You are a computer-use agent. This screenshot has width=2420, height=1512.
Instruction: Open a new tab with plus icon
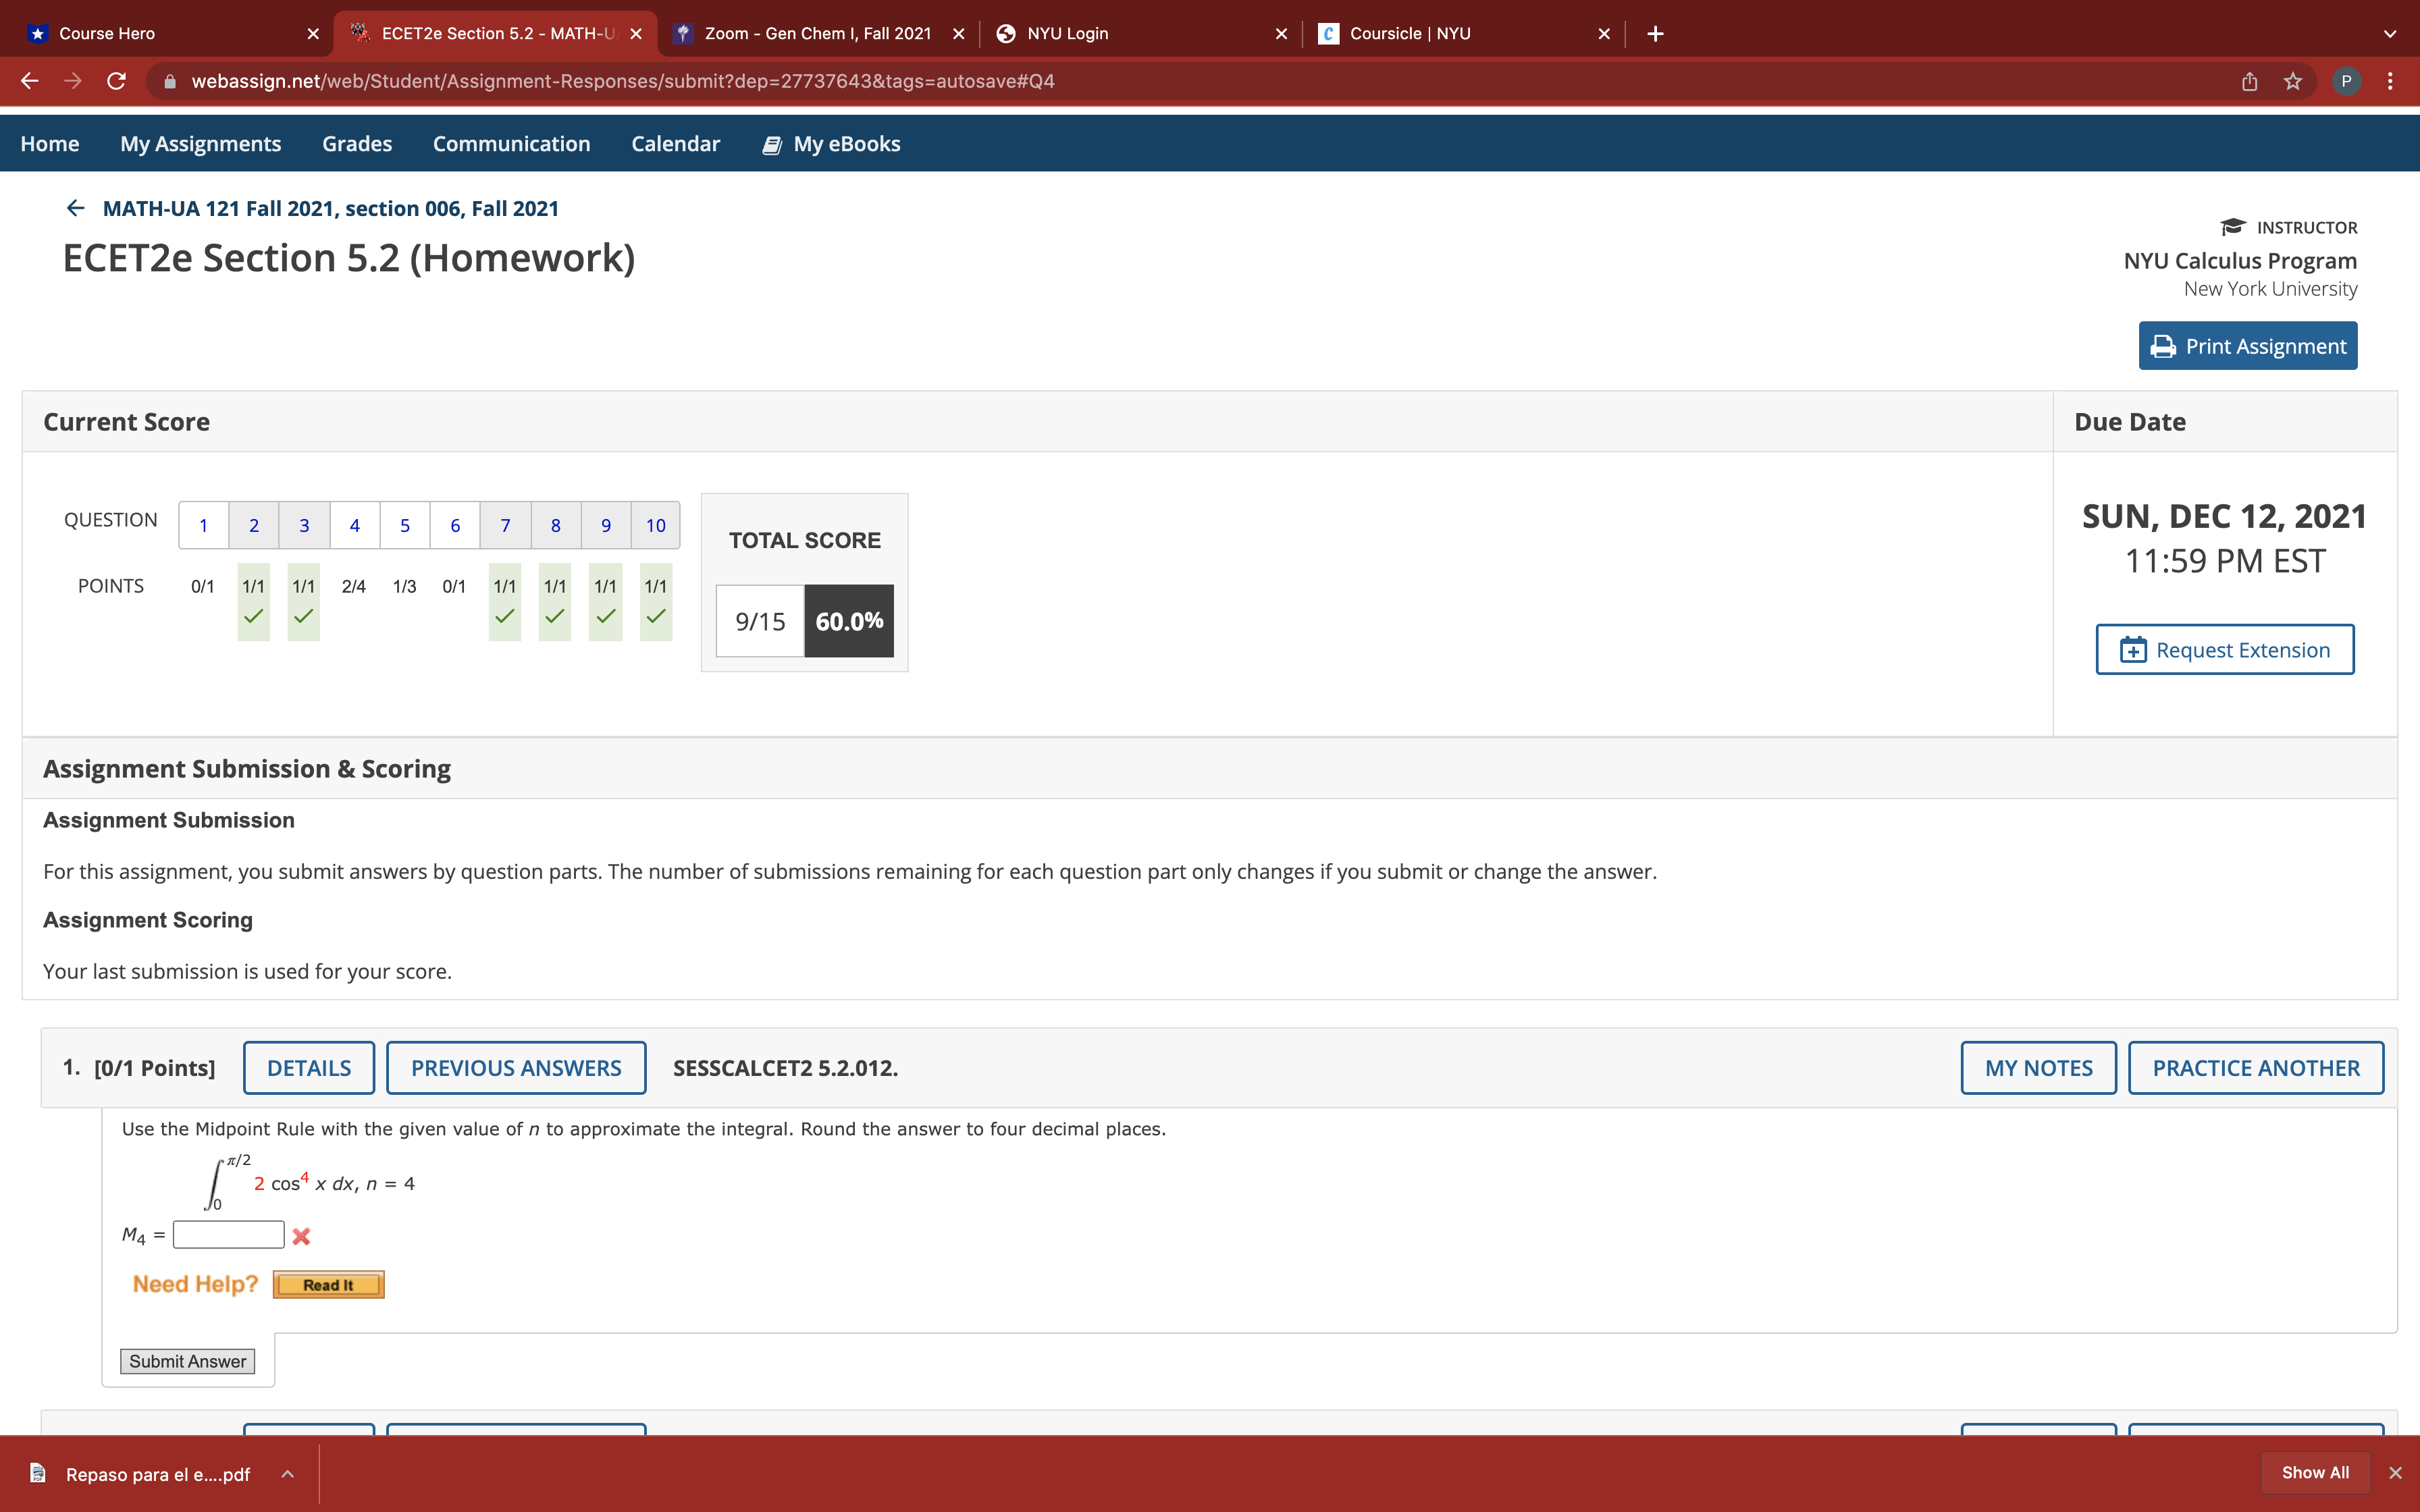[x=1655, y=33]
